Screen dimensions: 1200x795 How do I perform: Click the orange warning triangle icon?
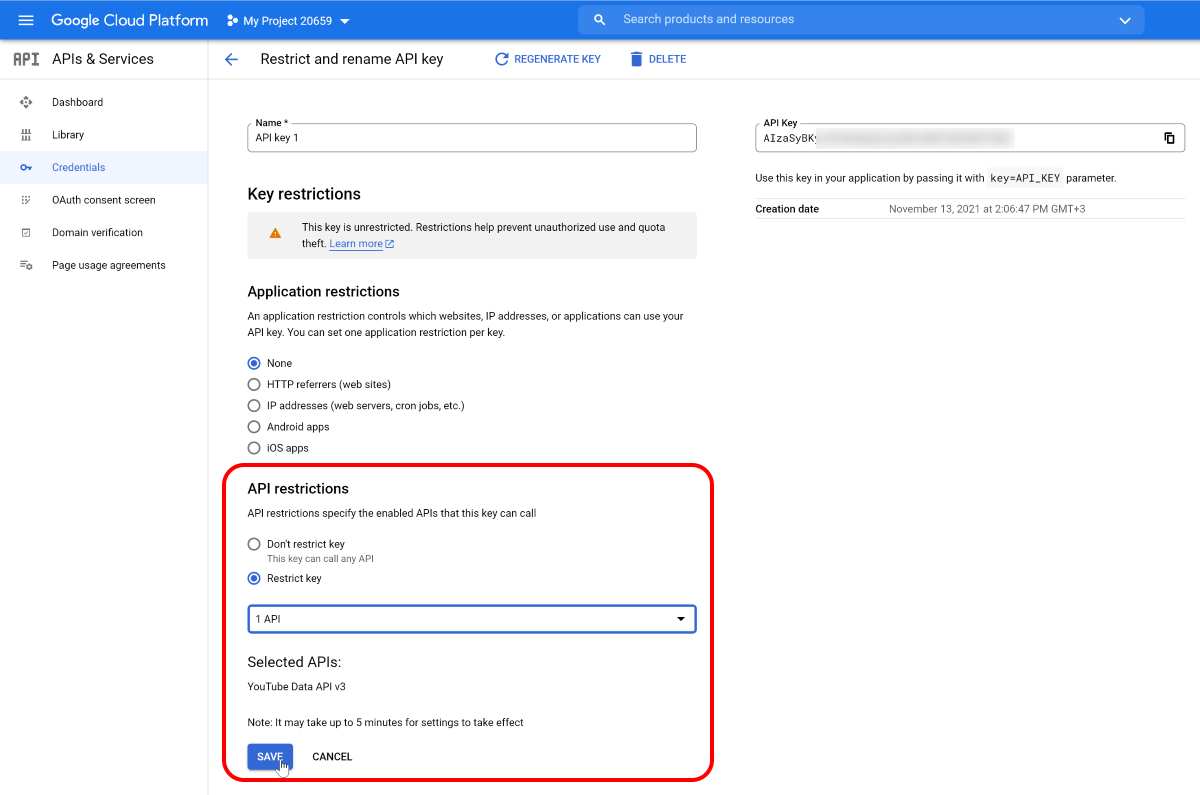[x=275, y=233]
